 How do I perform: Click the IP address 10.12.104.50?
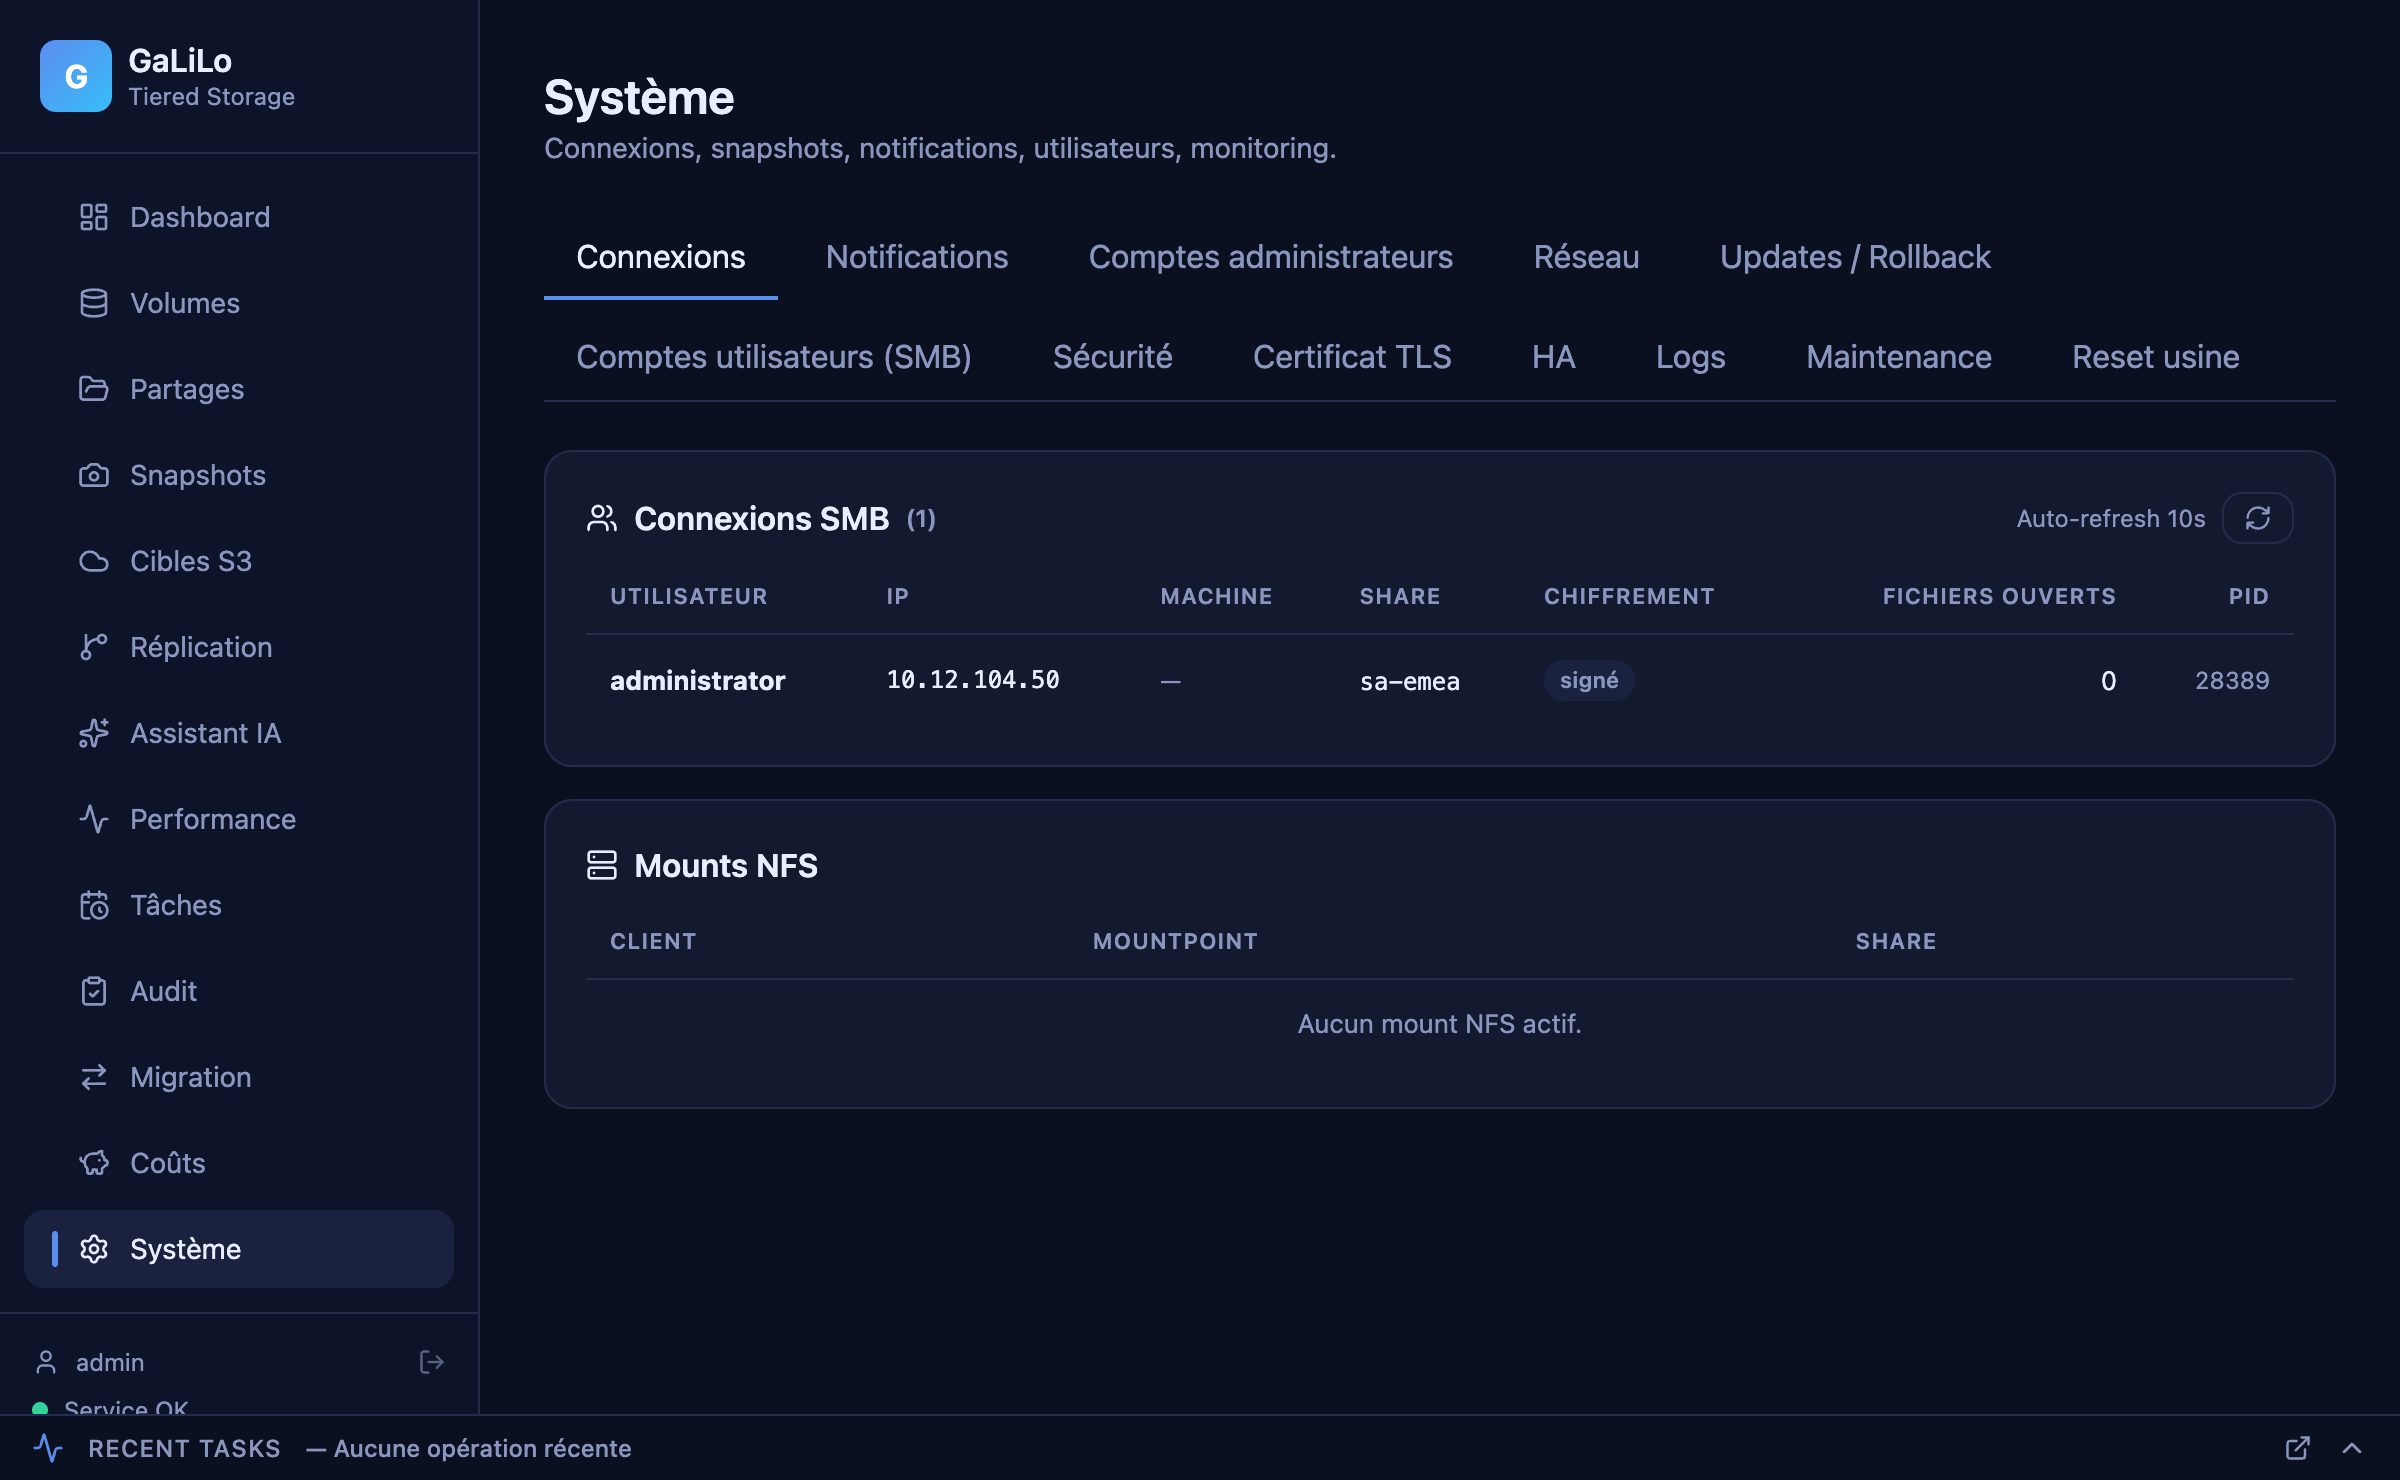[973, 680]
